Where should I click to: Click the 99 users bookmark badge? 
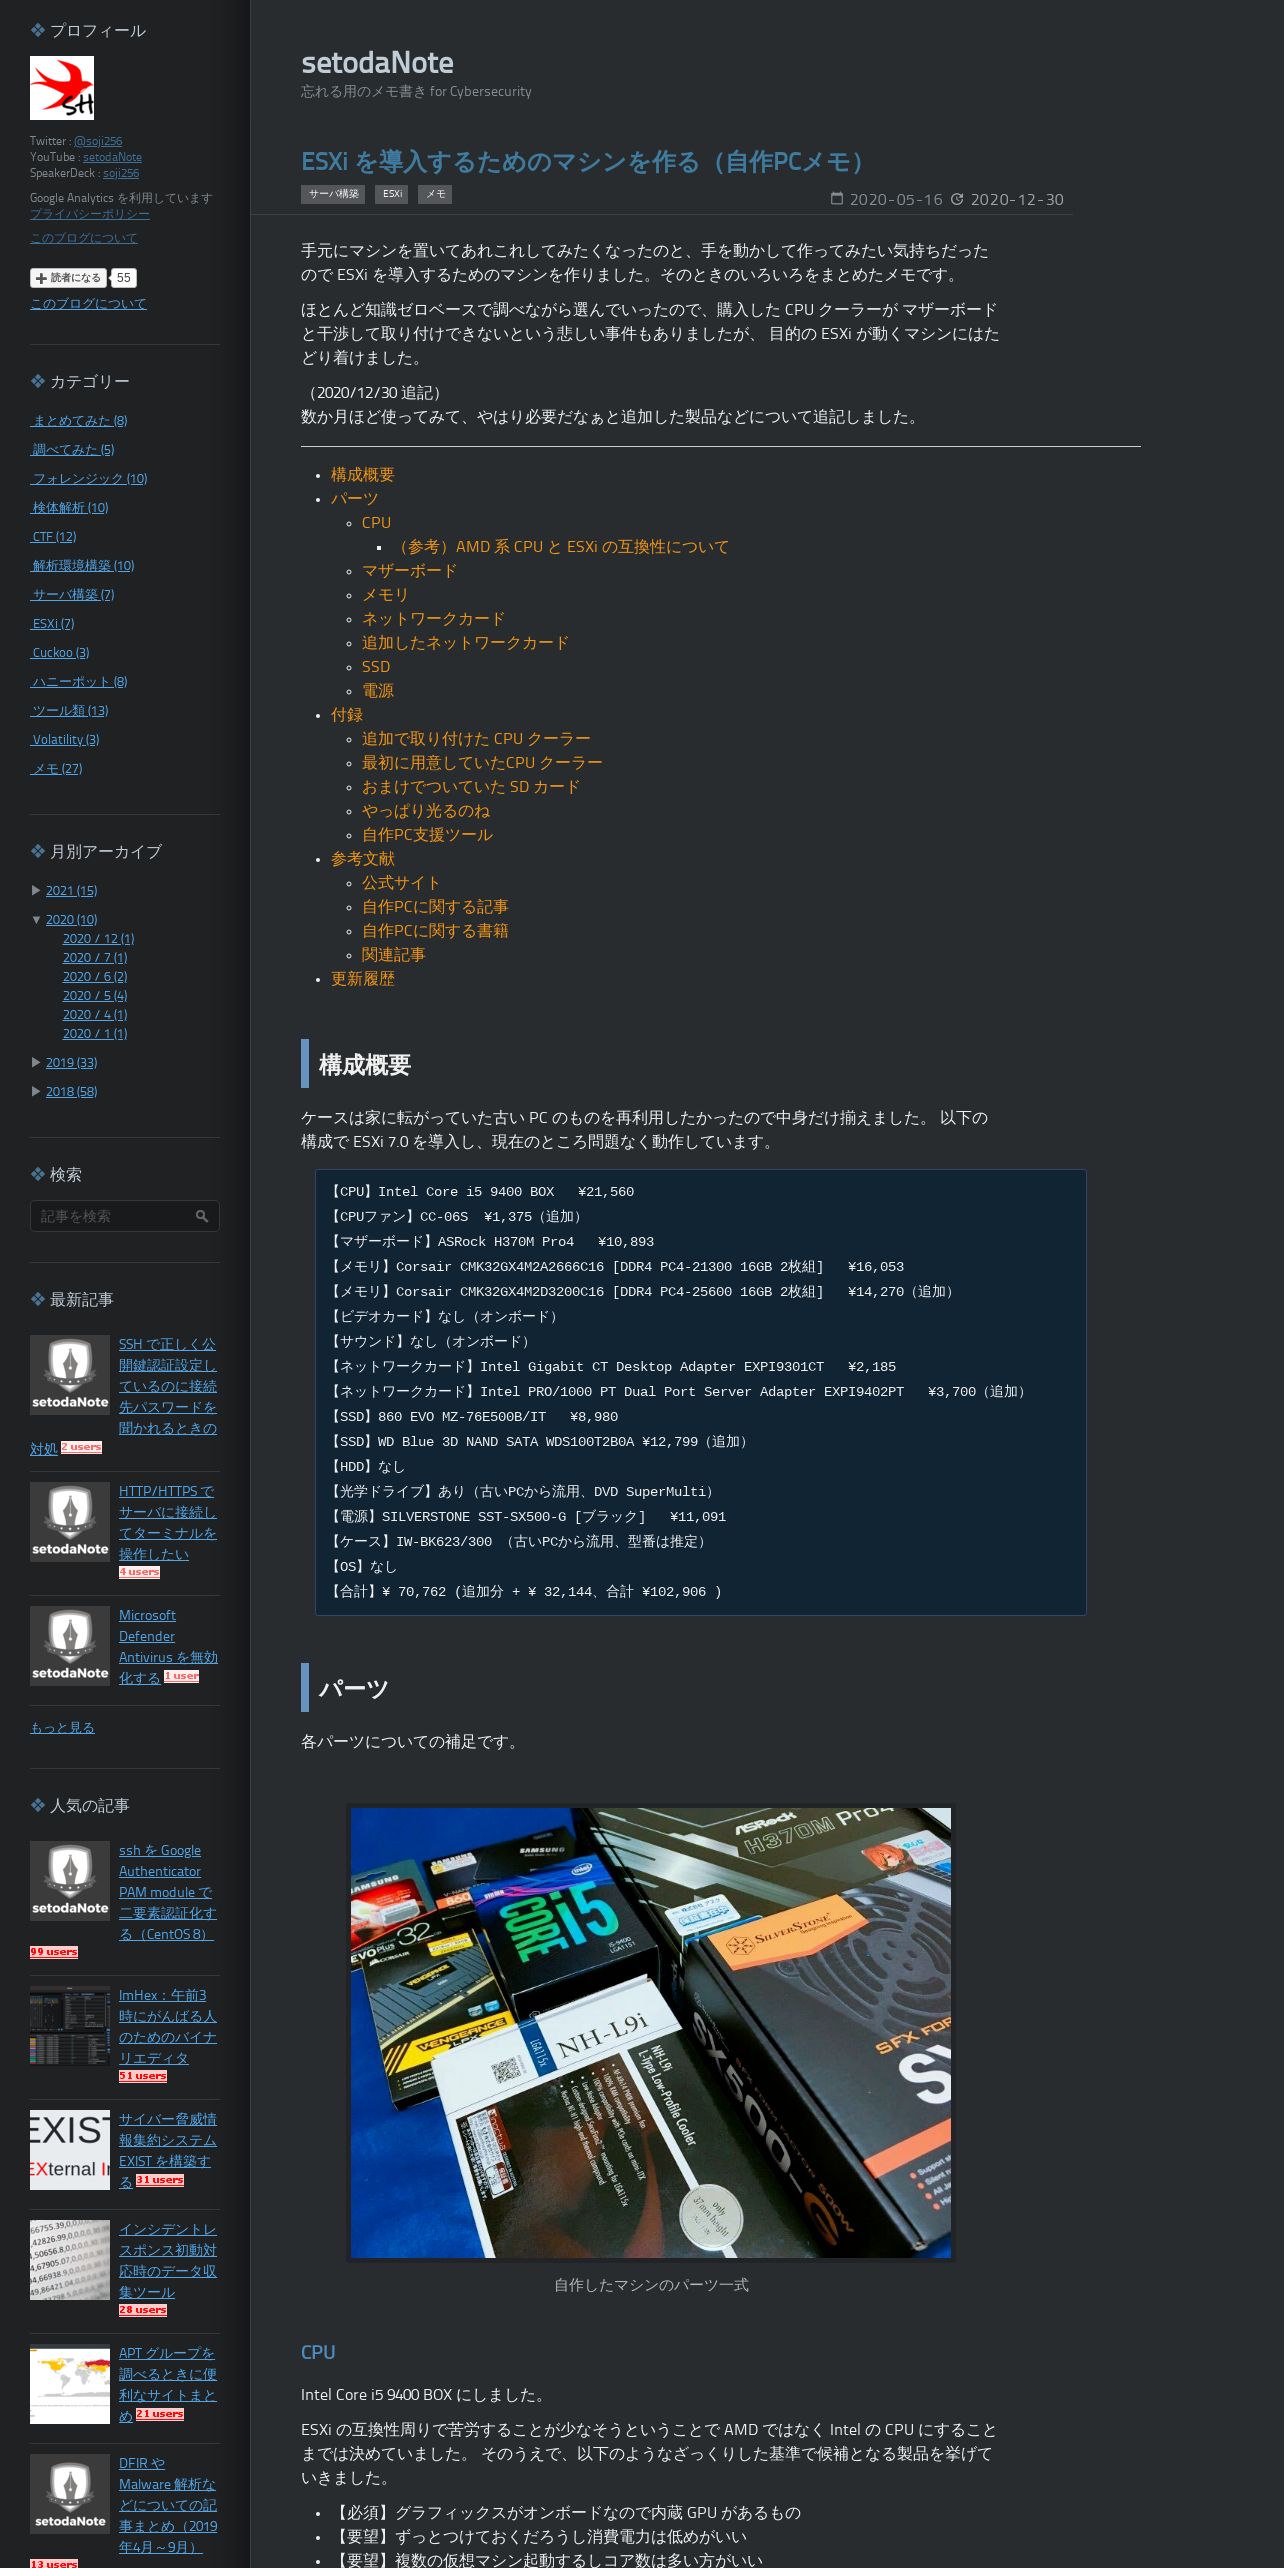(x=54, y=1951)
